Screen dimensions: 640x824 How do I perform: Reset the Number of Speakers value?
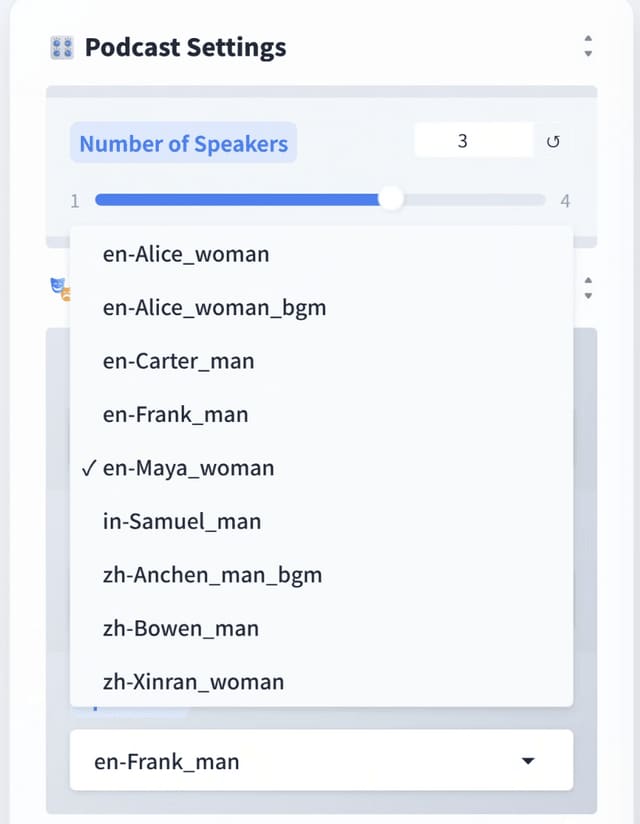coord(553,142)
